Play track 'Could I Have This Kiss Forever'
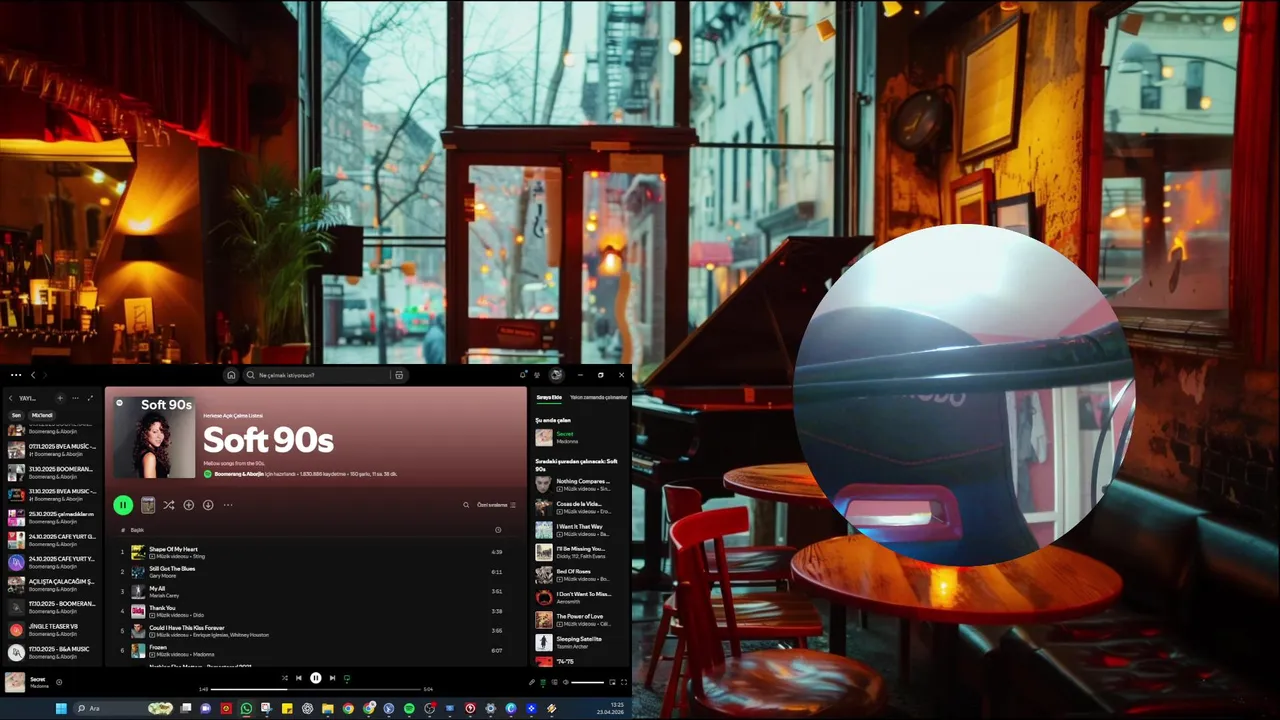 pyautogui.click(x=316, y=631)
